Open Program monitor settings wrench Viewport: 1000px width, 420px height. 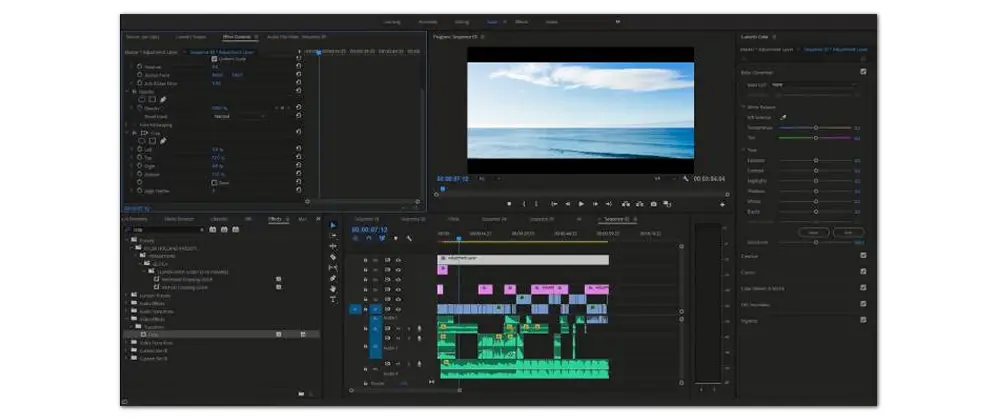click(686, 179)
